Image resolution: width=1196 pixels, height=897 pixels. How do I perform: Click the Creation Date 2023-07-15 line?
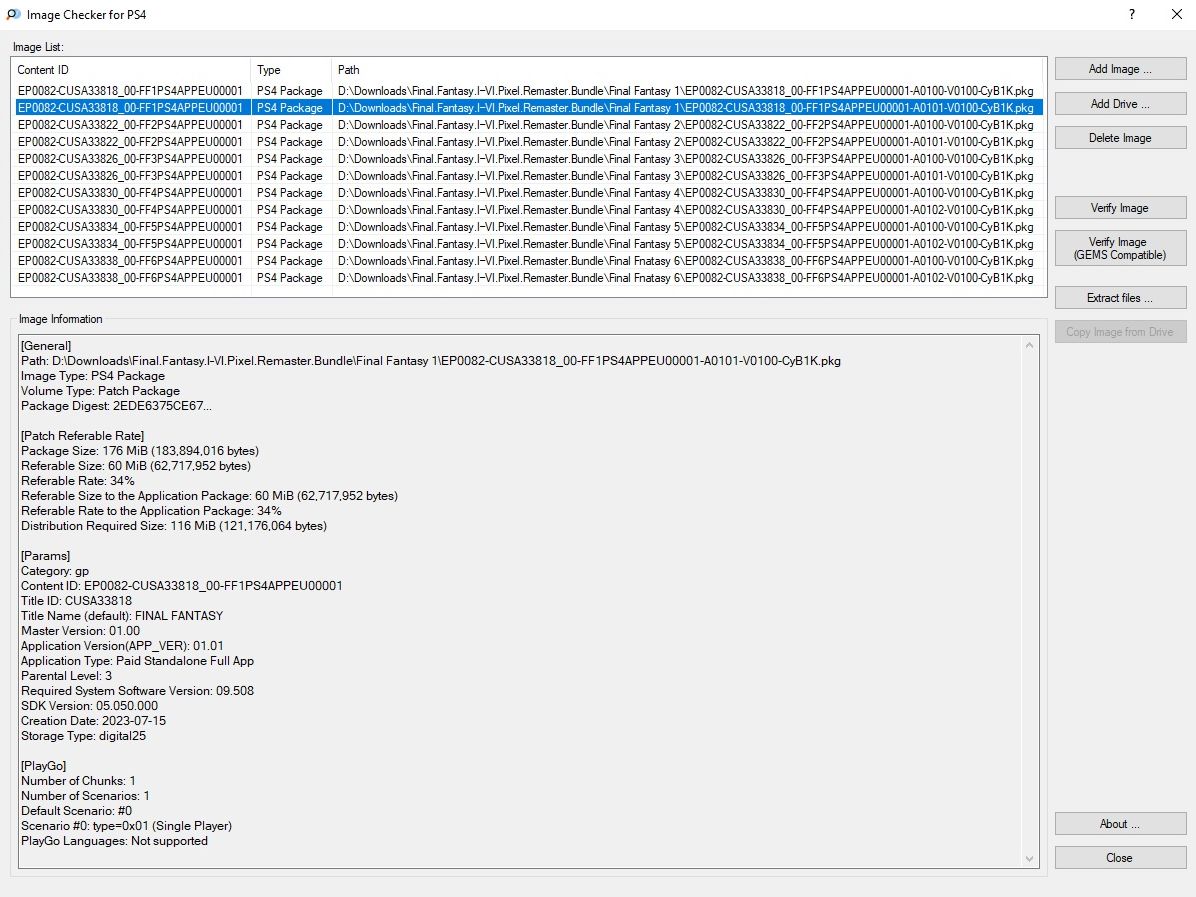93,721
